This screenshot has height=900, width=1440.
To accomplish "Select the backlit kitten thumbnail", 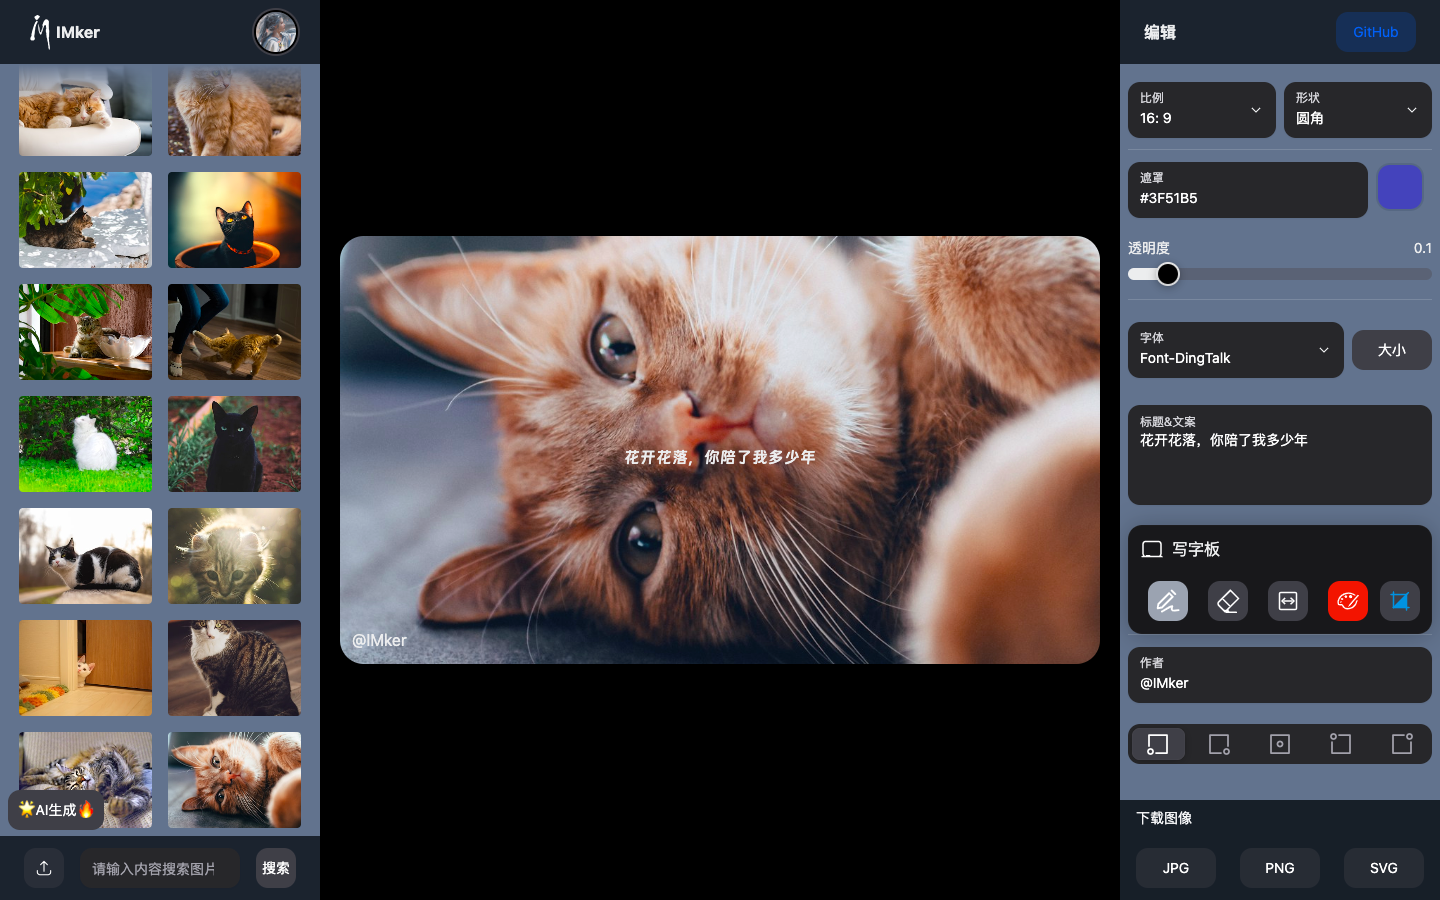I will click(x=234, y=556).
